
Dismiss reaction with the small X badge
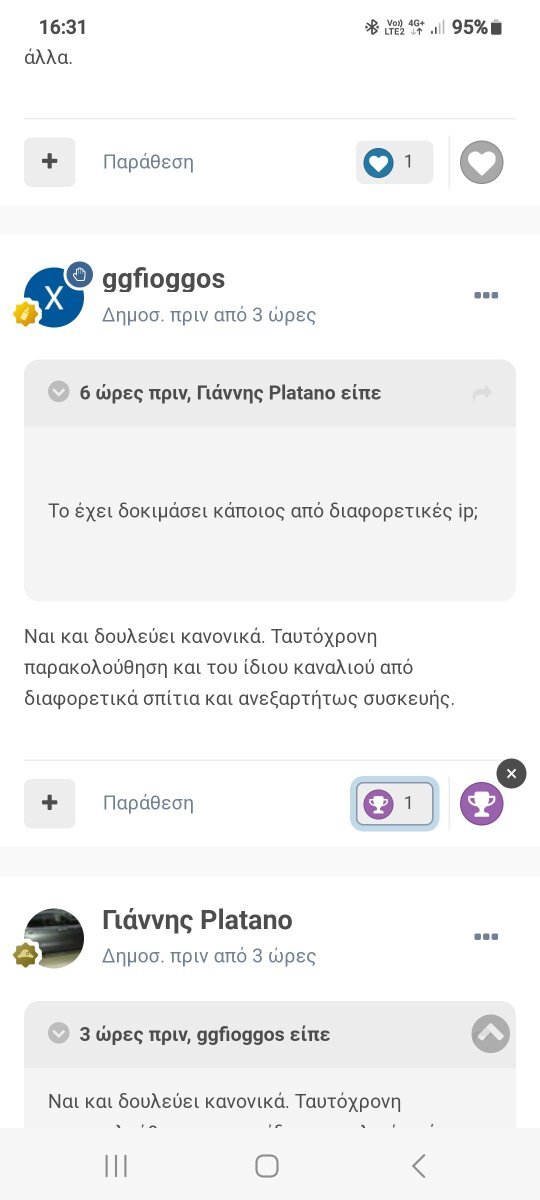[x=511, y=773]
